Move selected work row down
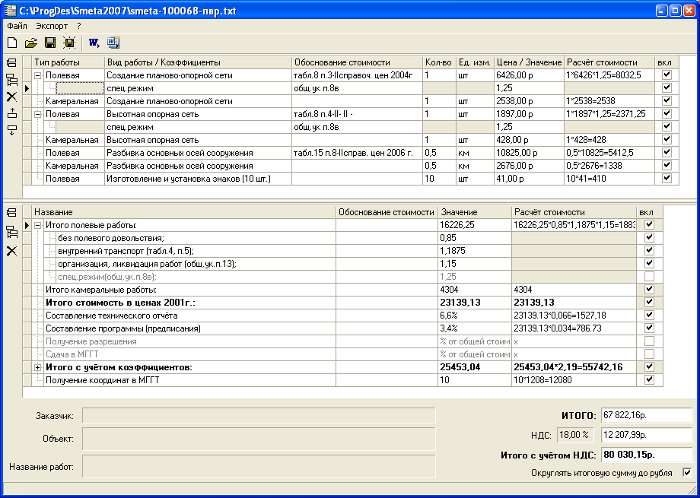This screenshot has height=498, width=700. 12,129
